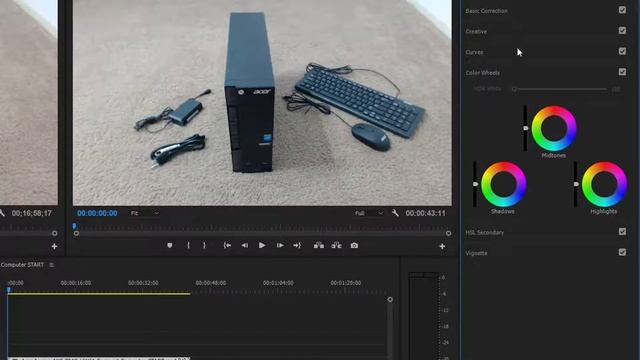Click the blue 00:00:00:00 program timecode

97,213
